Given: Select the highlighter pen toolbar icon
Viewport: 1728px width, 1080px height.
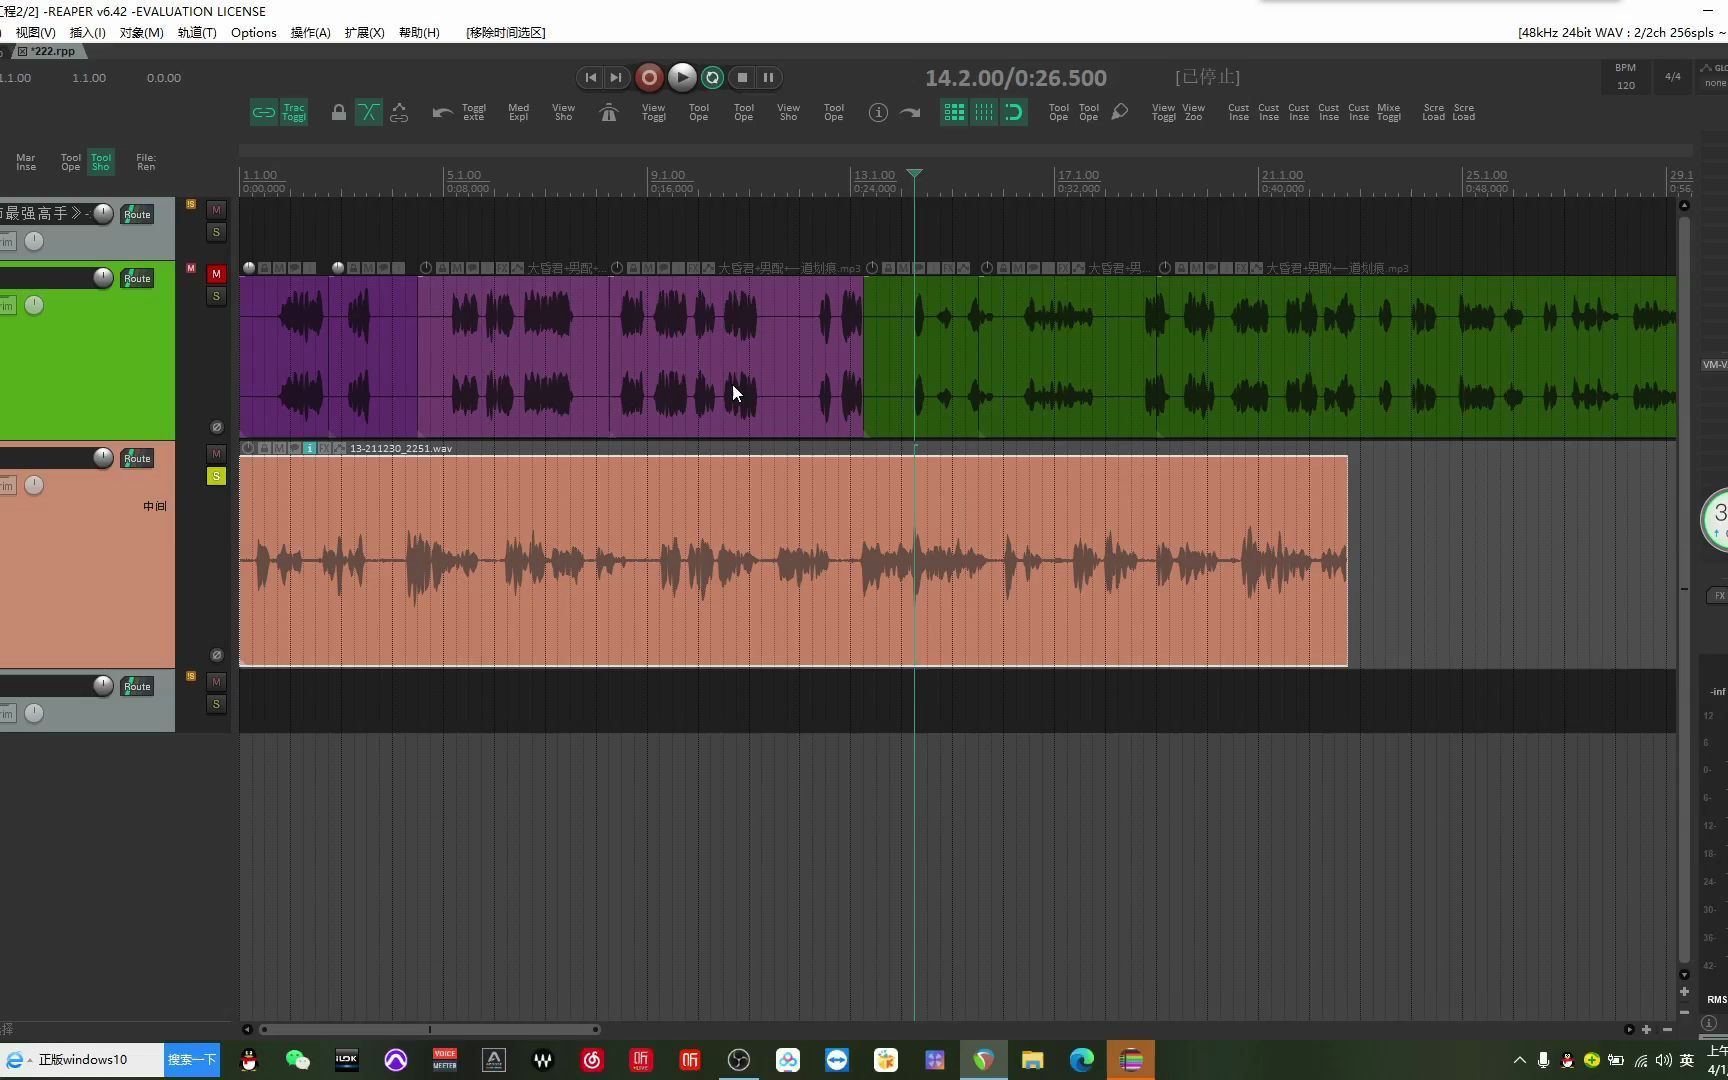Looking at the screenshot, I should pos(1119,111).
